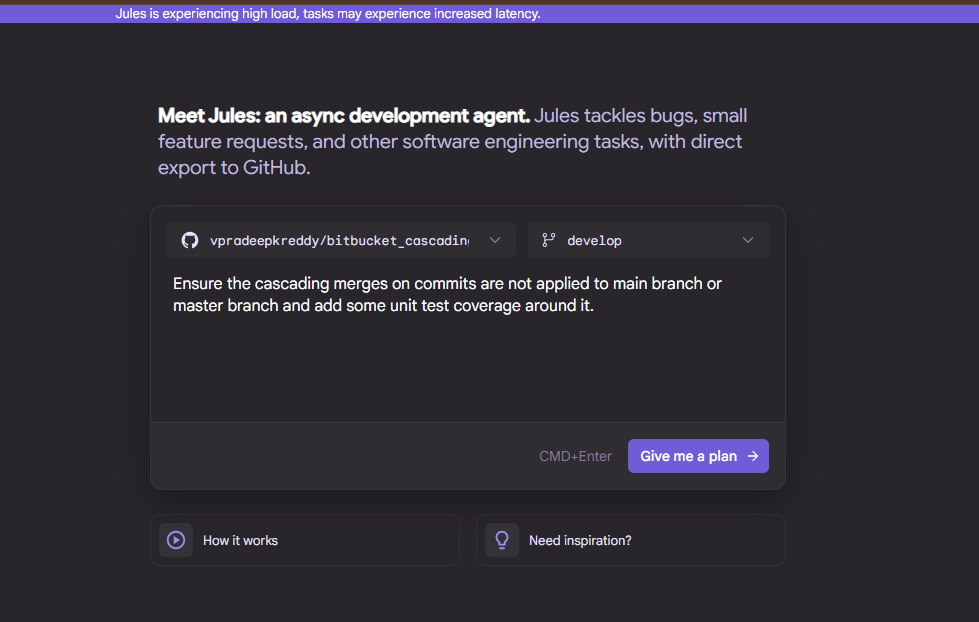The image size is (979, 622).
Task: Click the play icon for How it works
Action: 176,540
